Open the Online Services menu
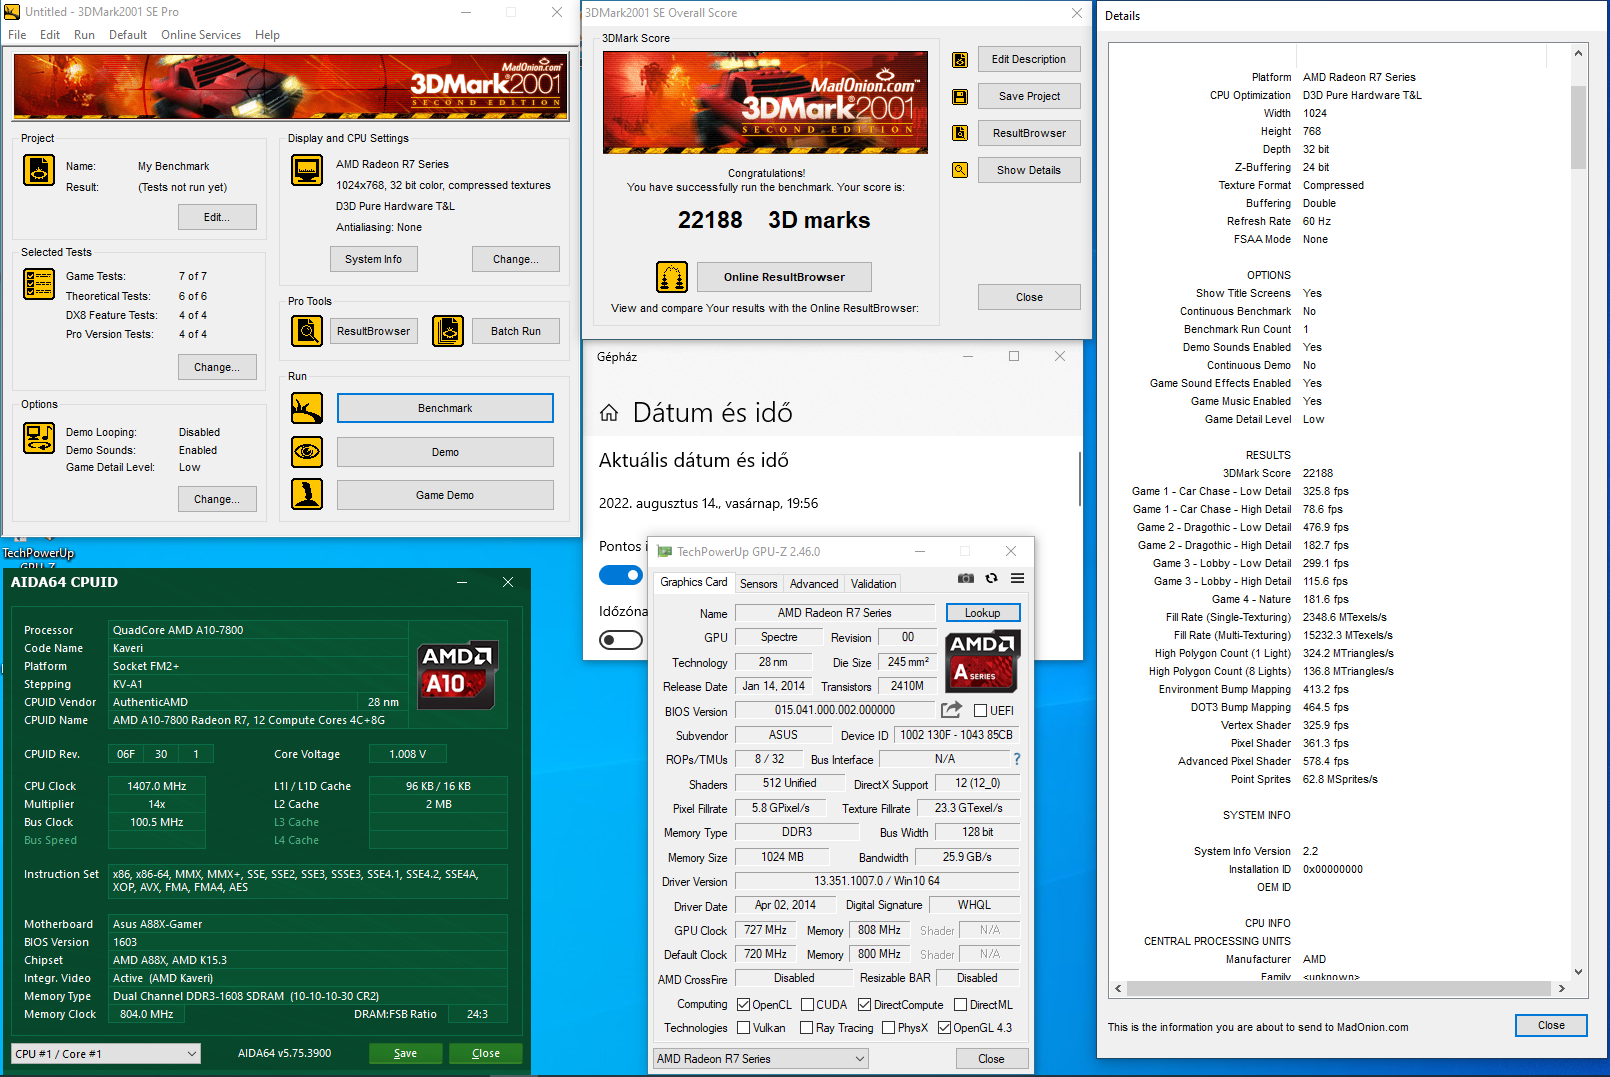This screenshot has height=1077, width=1610. pos(201,35)
